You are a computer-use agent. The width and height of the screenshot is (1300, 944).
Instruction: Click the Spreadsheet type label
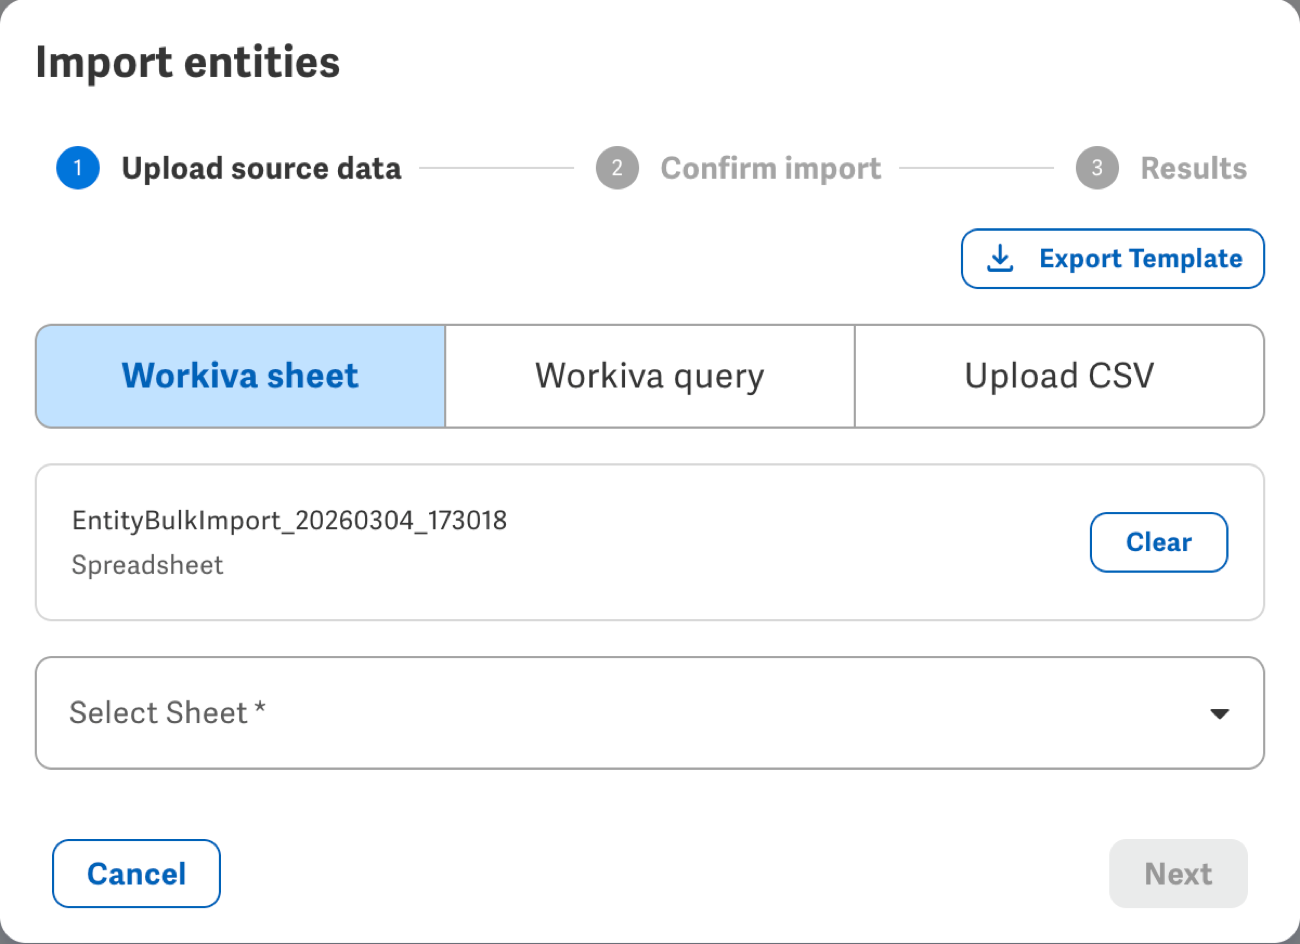tap(148, 565)
